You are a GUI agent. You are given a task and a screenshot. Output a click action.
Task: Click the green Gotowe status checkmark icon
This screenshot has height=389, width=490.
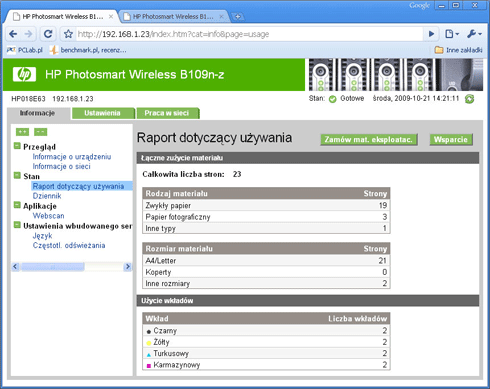[332, 99]
